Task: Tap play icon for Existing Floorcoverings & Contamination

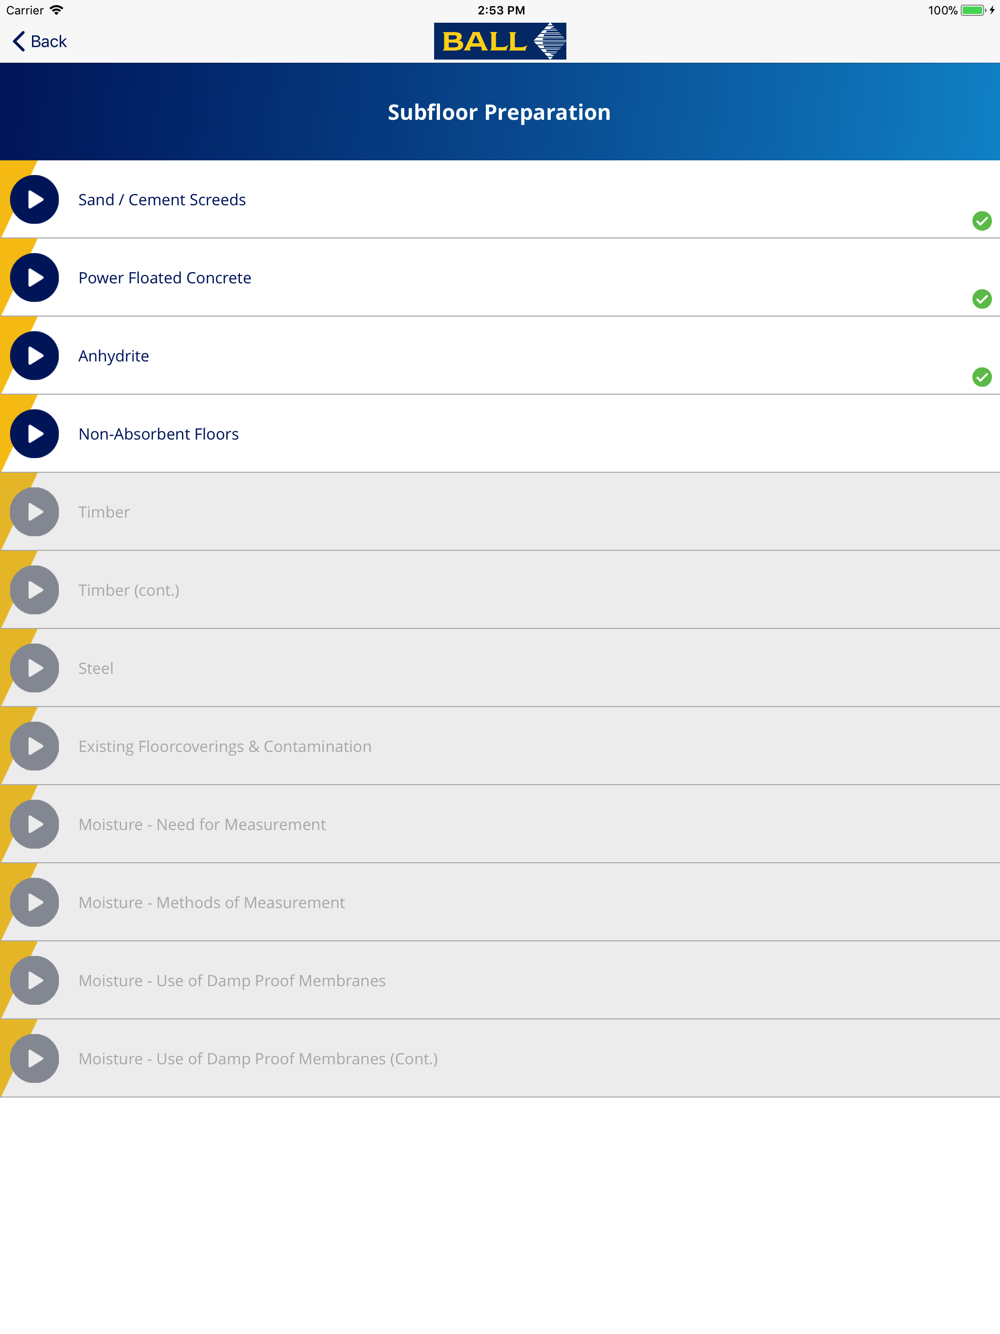Action: click(x=35, y=746)
